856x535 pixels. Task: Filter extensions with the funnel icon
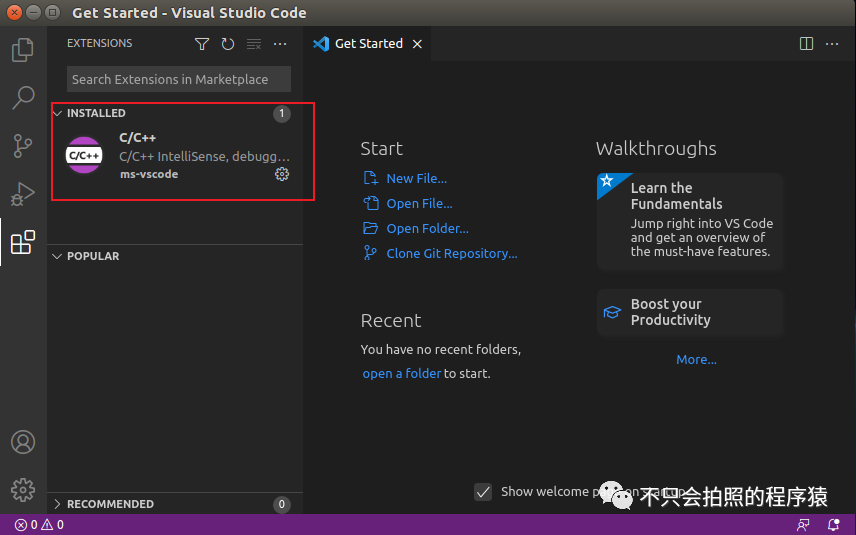[202, 44]
